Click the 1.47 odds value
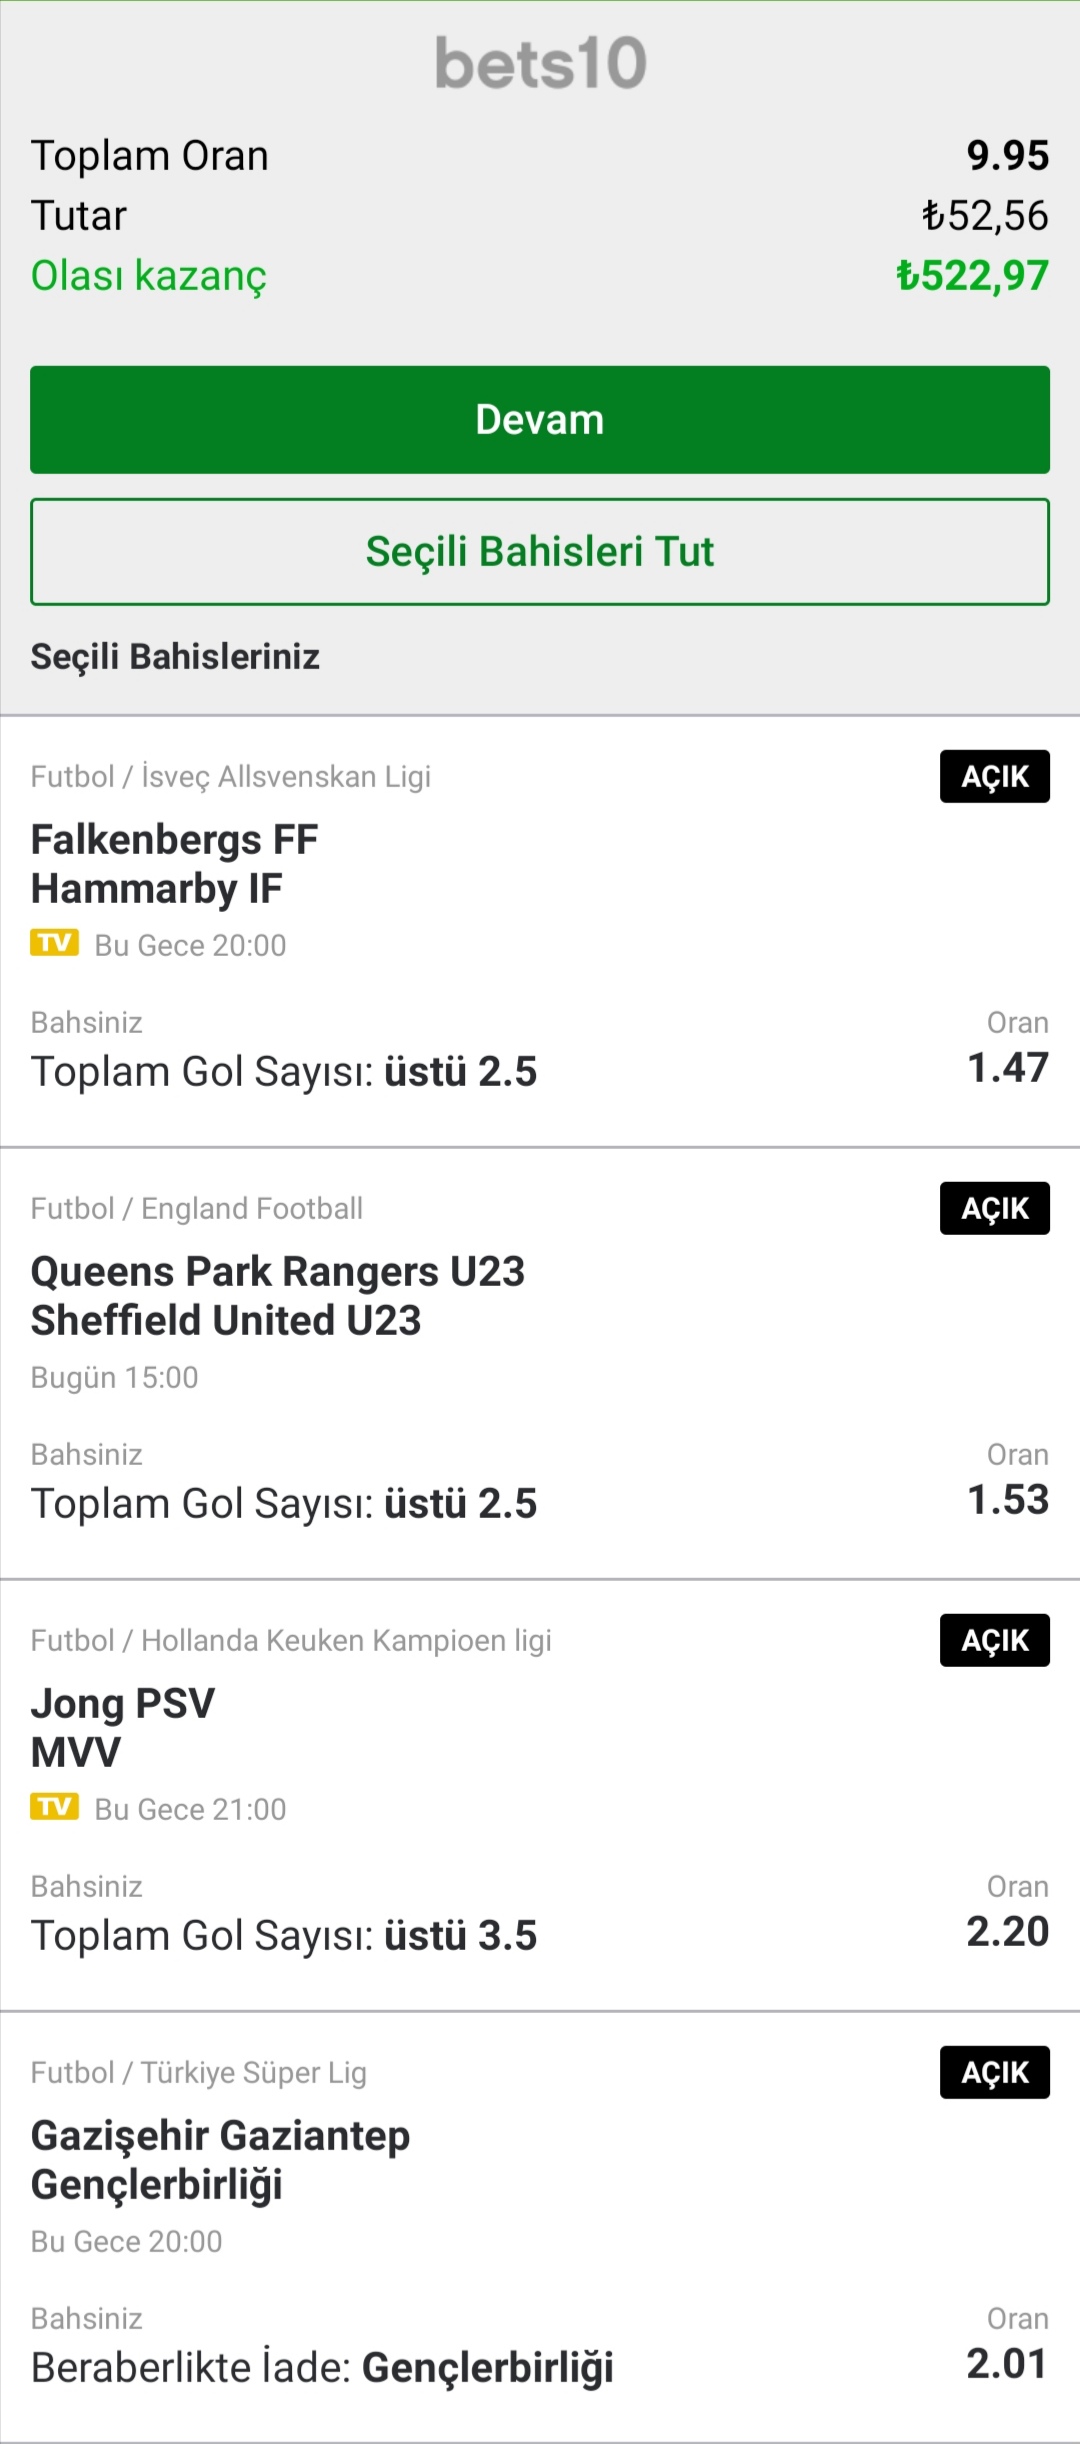This screenshot has width=1080, height=2444. click(x=1008, y=1068)
